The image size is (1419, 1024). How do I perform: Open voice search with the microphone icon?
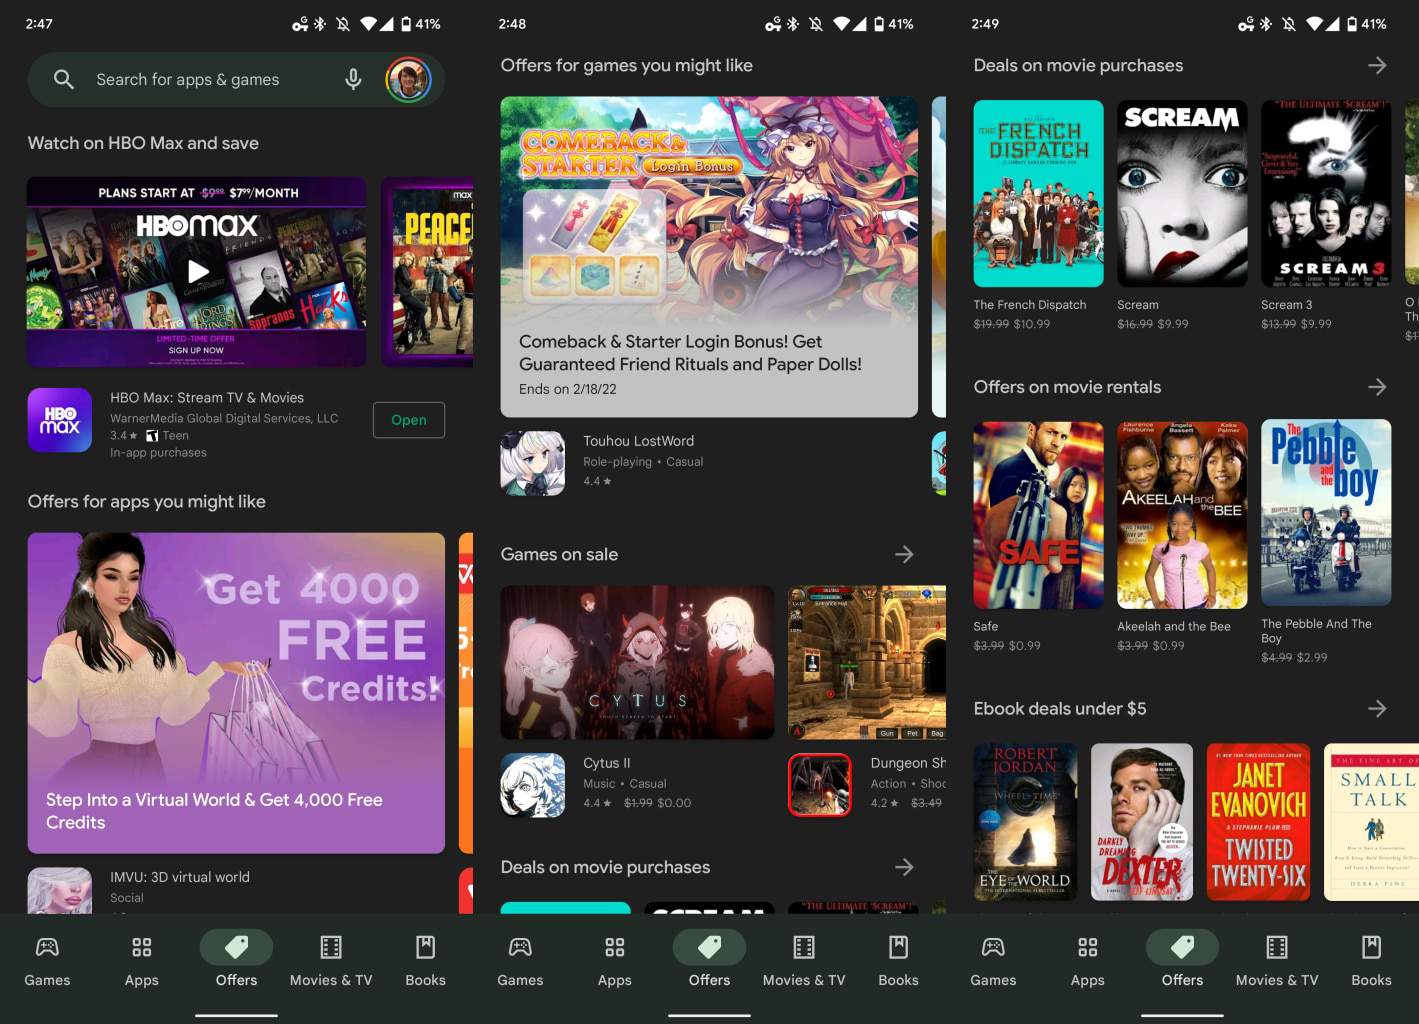[352, 79]
